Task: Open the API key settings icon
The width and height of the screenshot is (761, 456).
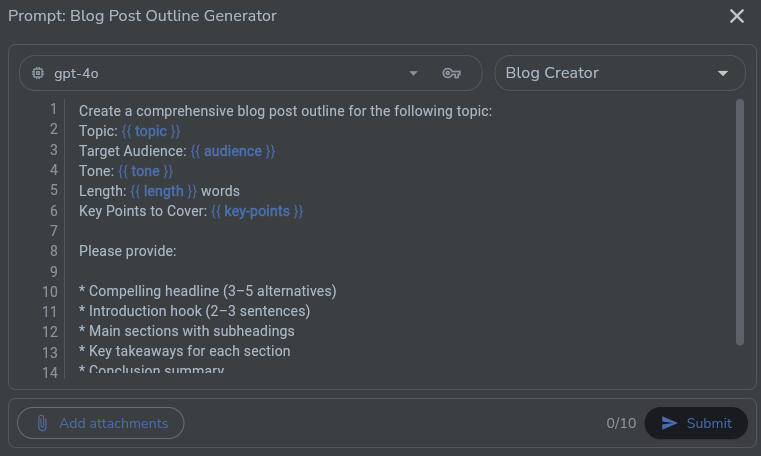Action: [x=451, y=73]
